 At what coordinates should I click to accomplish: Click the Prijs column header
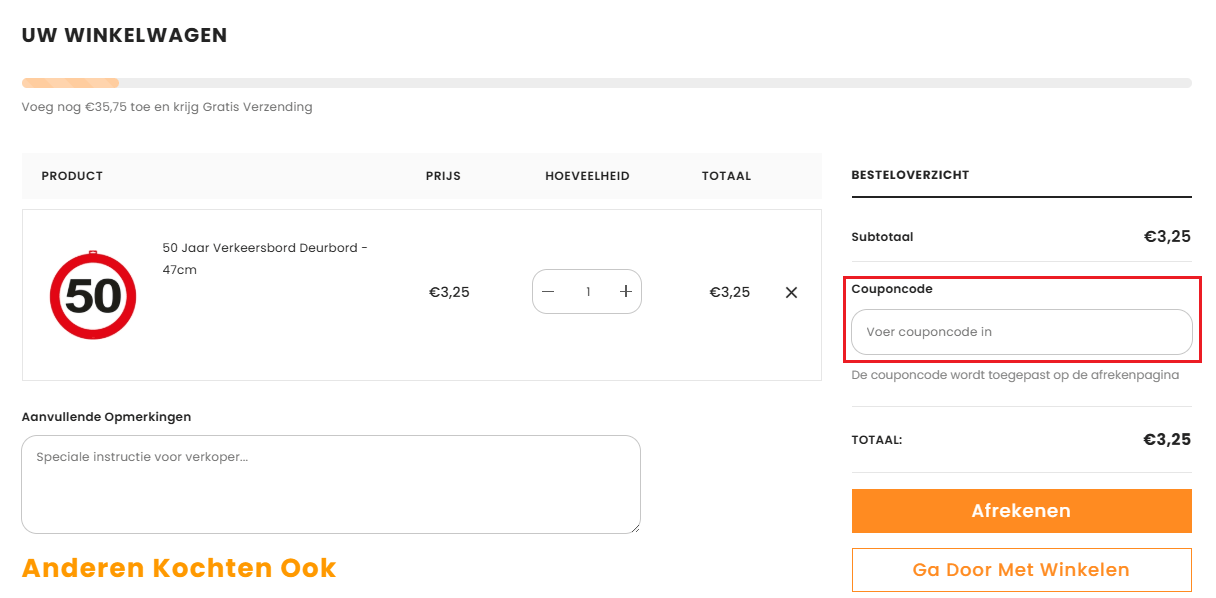tap(443, 176)
